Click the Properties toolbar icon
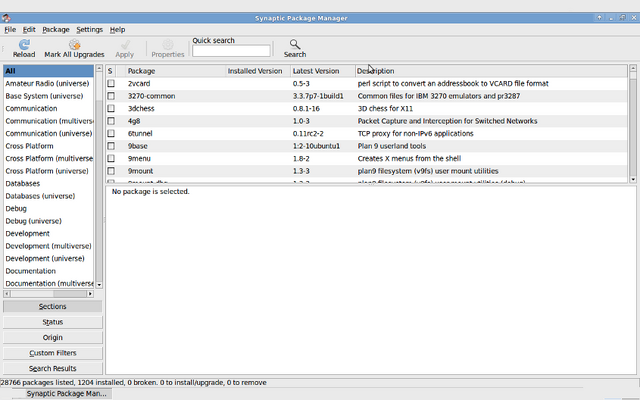Screen dimensions: 640x400 (x=168, y=44)
